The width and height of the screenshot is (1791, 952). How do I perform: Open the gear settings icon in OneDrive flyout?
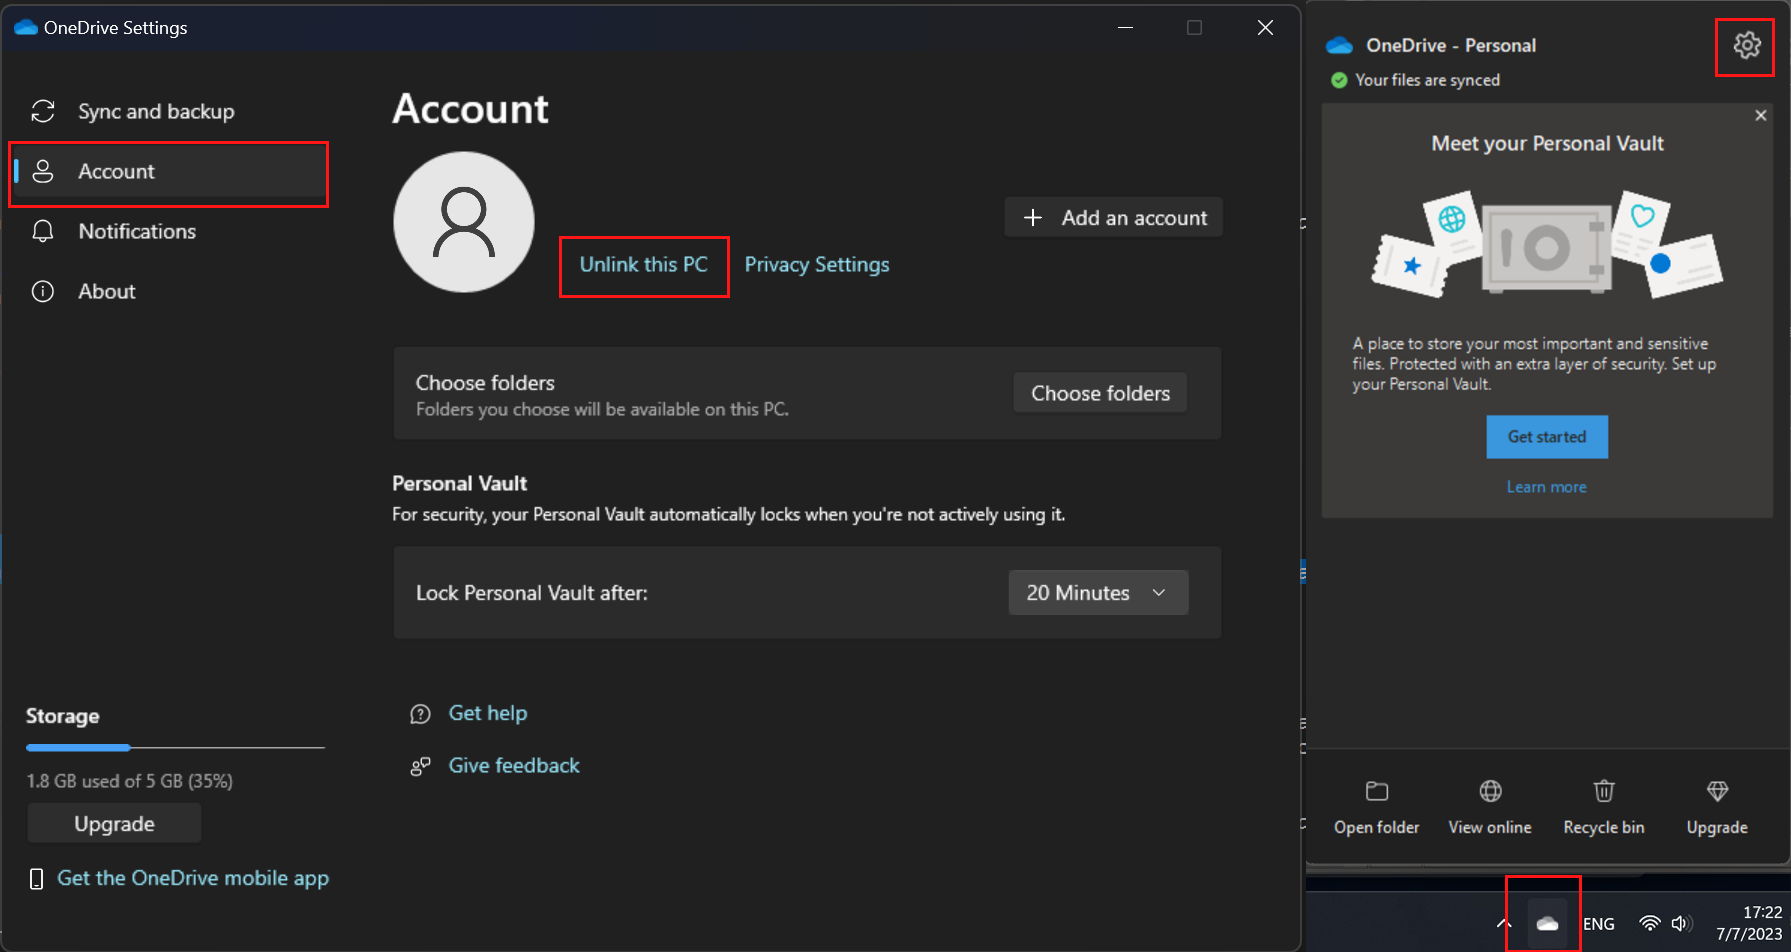click(x=1746, y=45)
